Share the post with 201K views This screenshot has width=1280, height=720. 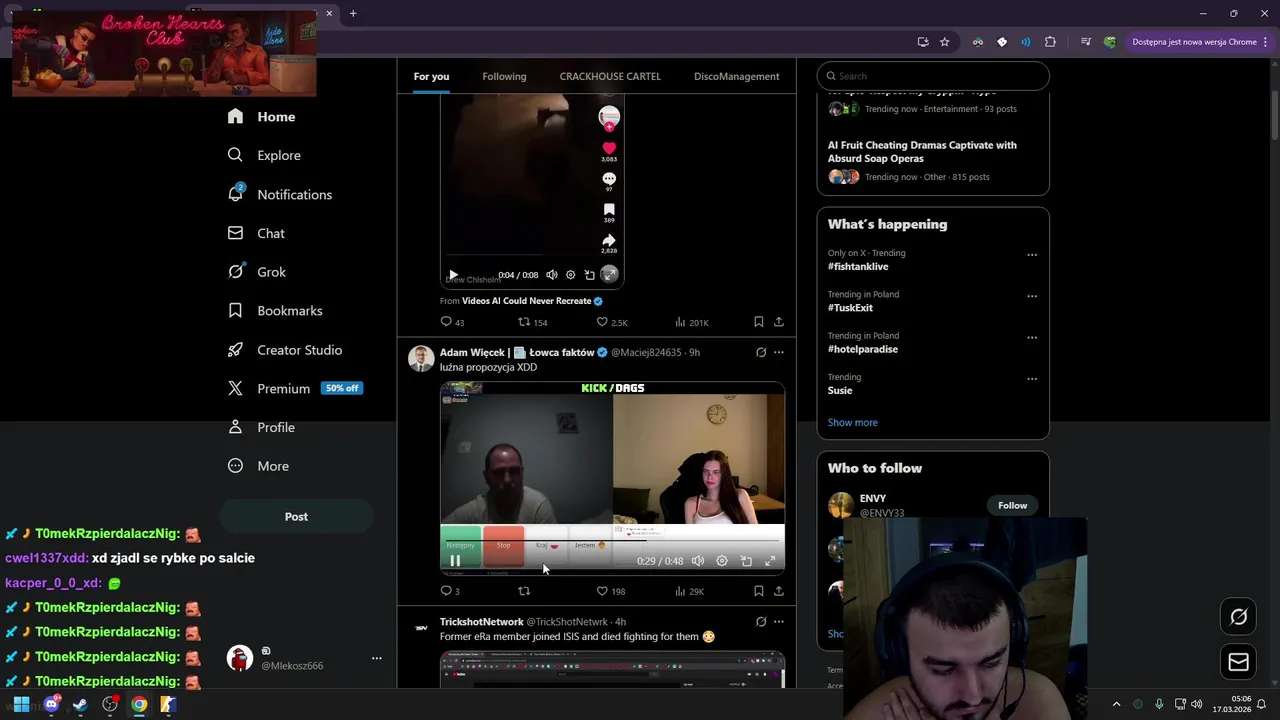[x=778, y=322]
